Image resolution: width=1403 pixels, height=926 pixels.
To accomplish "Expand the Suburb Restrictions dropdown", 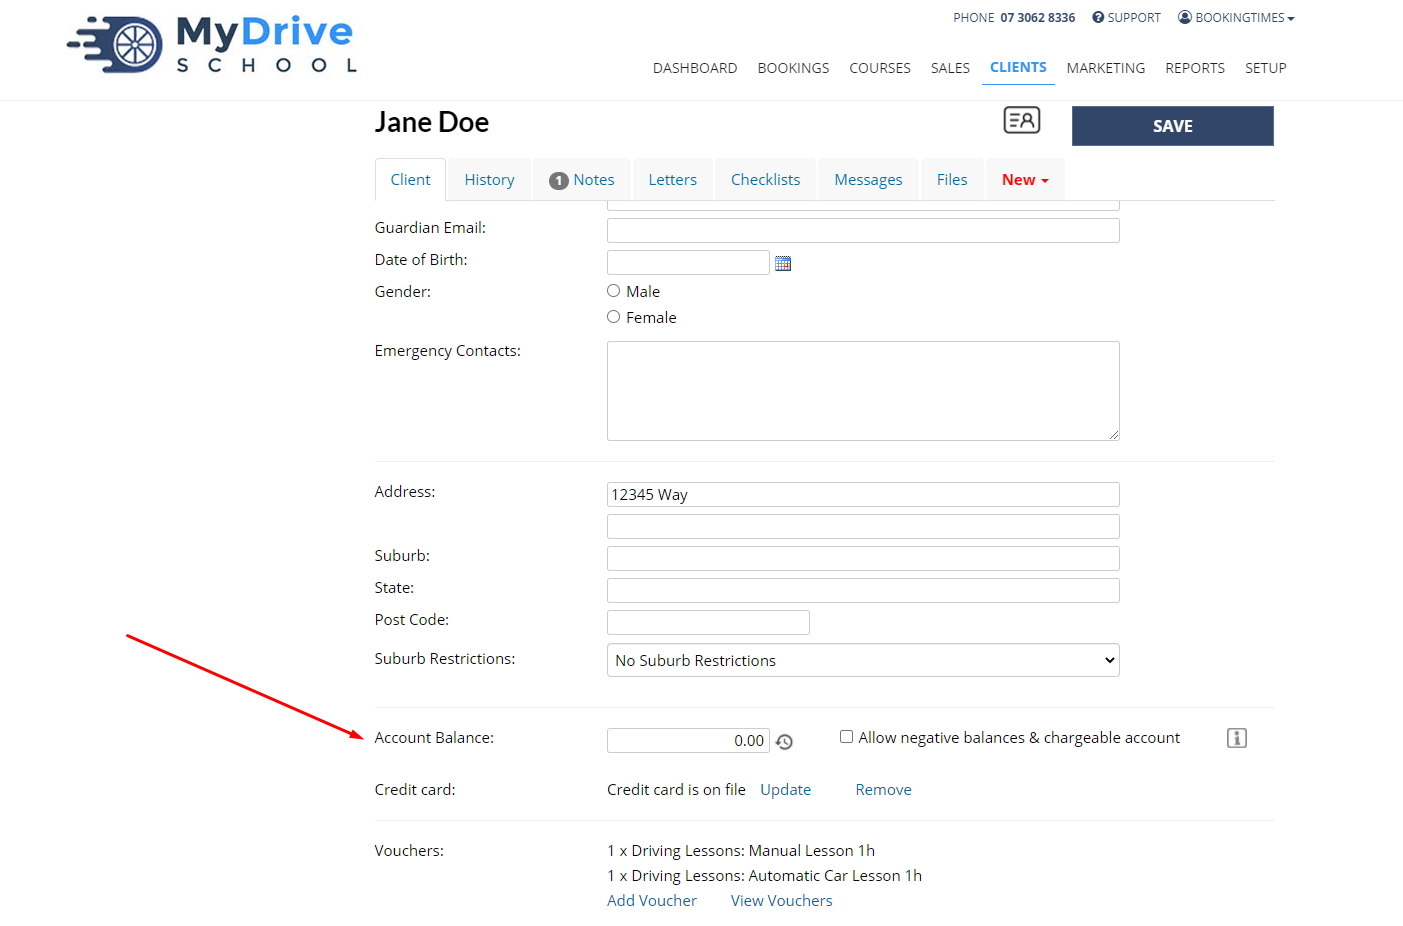I will pyautogui.click(x=863, y=660).
